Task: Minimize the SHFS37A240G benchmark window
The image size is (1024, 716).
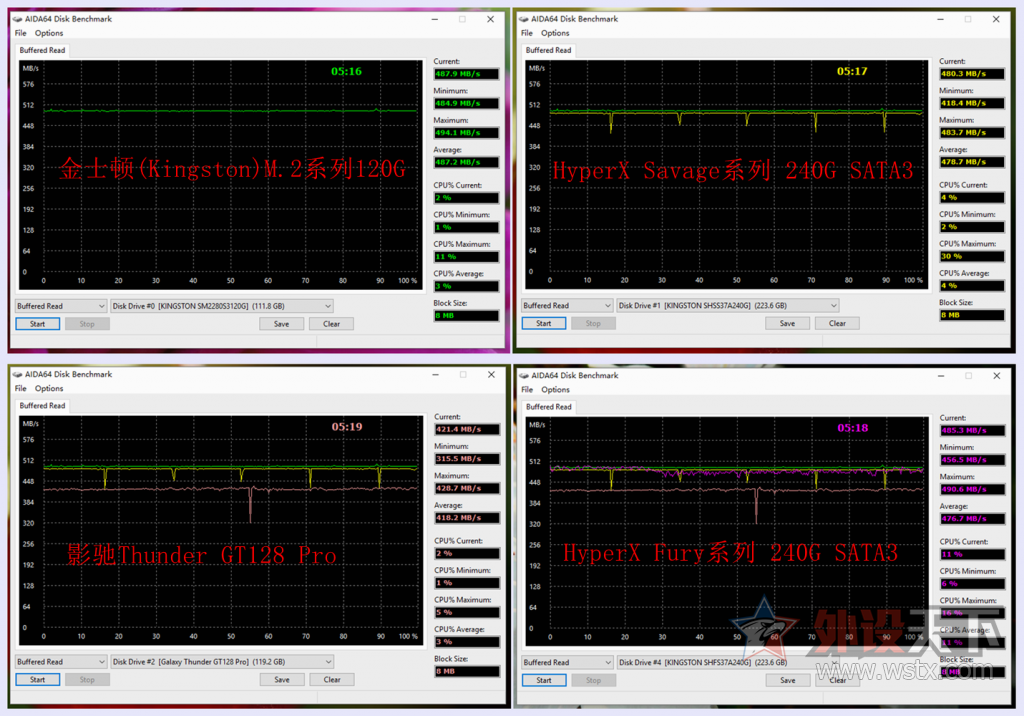Action: 941,376
